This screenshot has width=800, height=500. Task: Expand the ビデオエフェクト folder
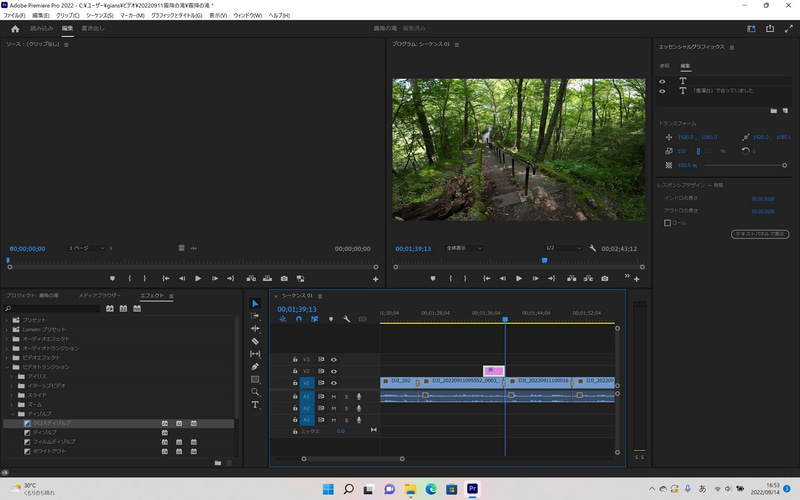pyautogui.click(x=7, y=357)
